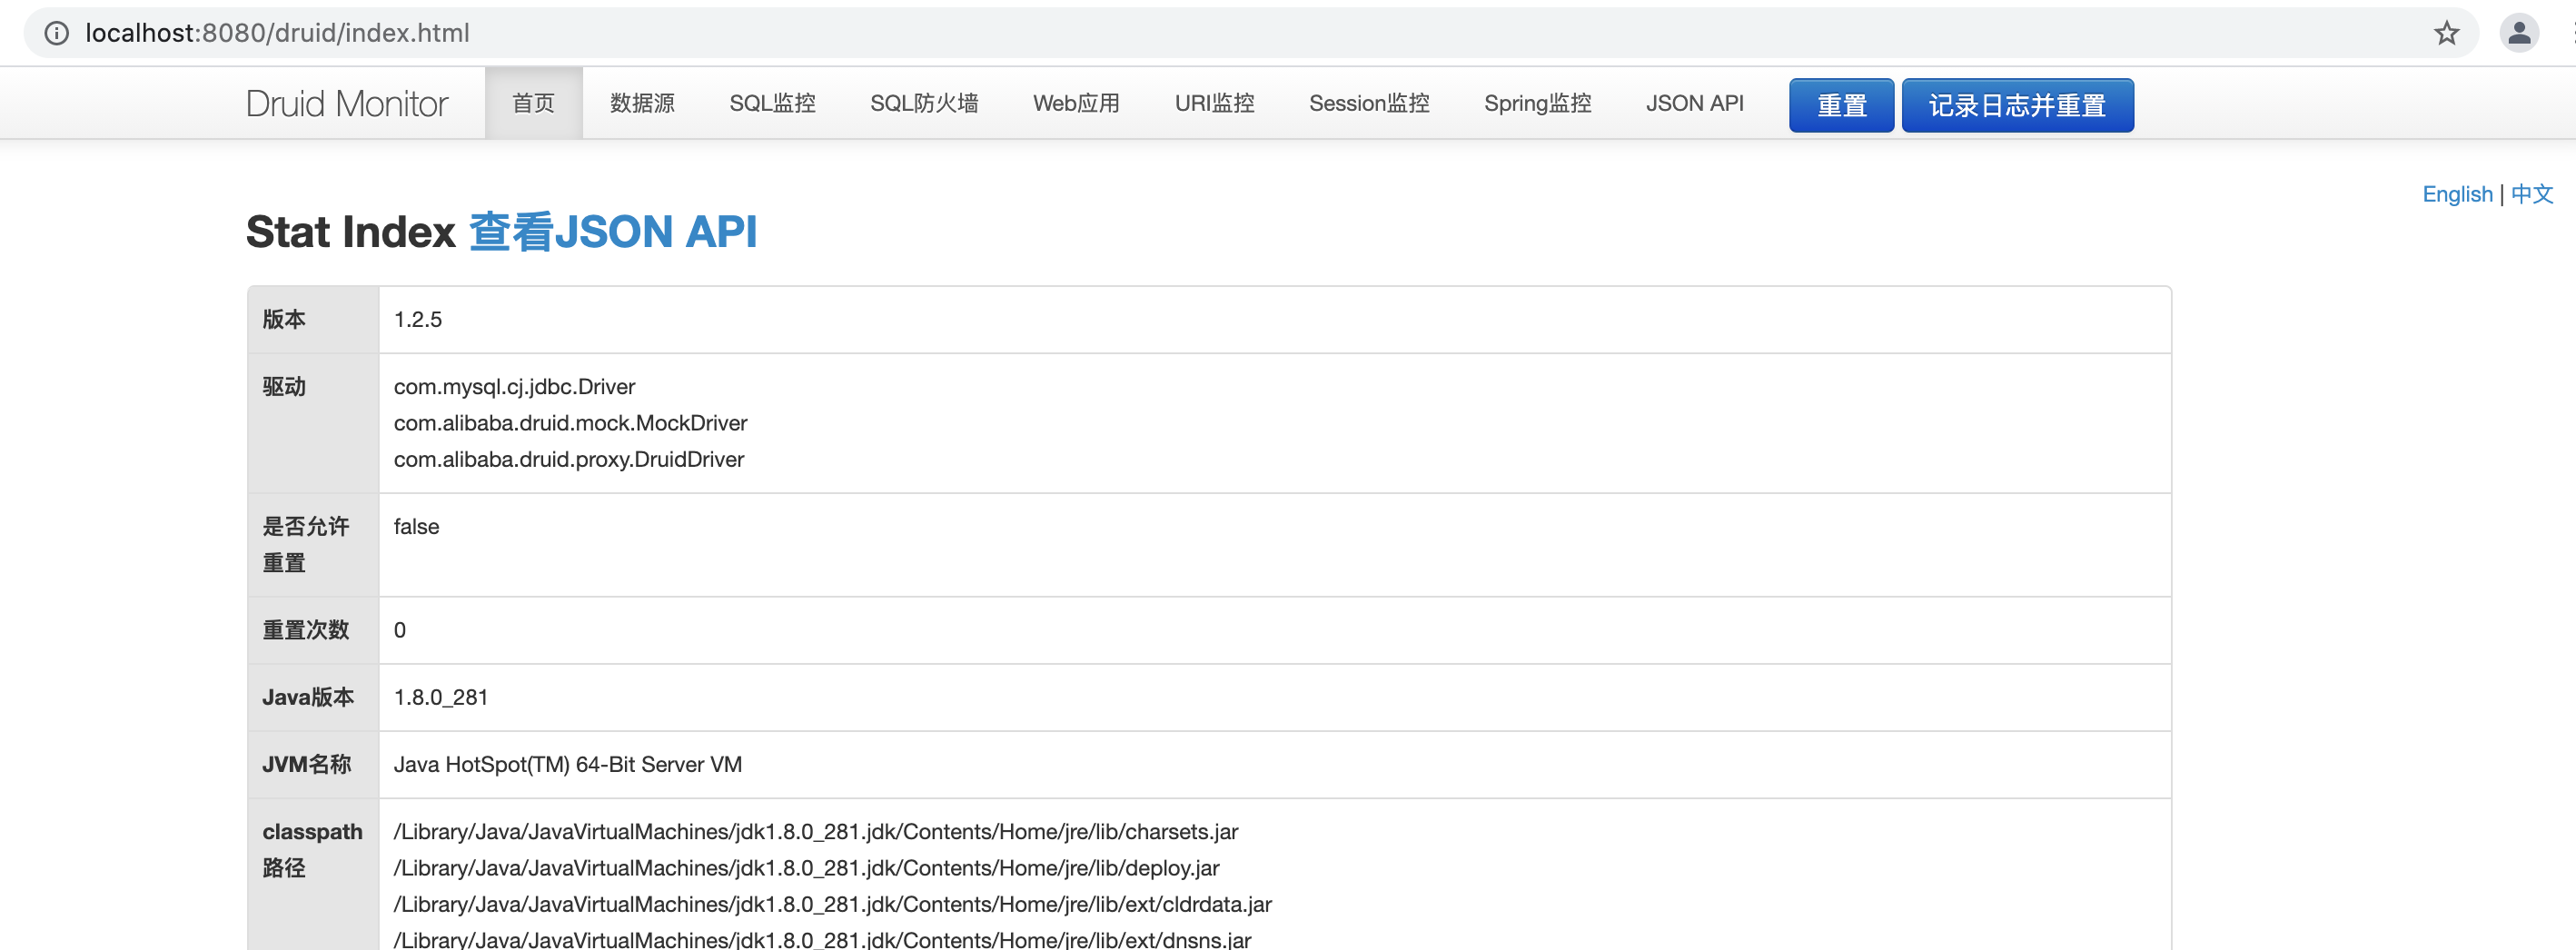
Task: Select the URI监控 tab
Action: [1214, 103]
